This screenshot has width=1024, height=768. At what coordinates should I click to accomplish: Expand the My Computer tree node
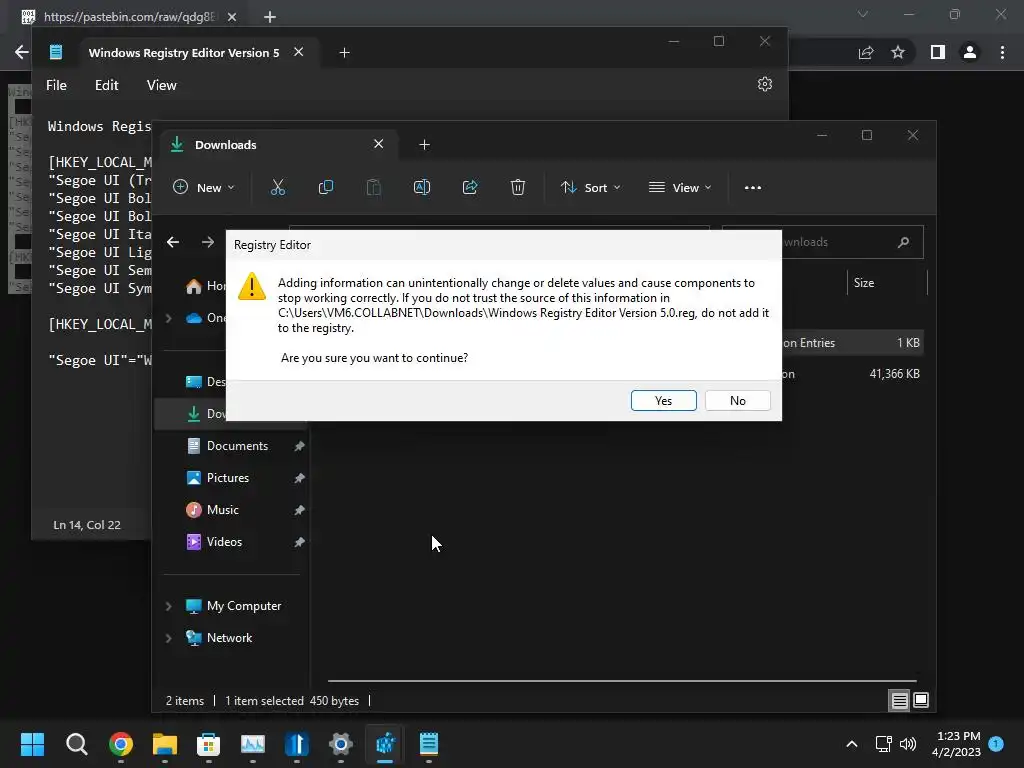pos(168,606)
